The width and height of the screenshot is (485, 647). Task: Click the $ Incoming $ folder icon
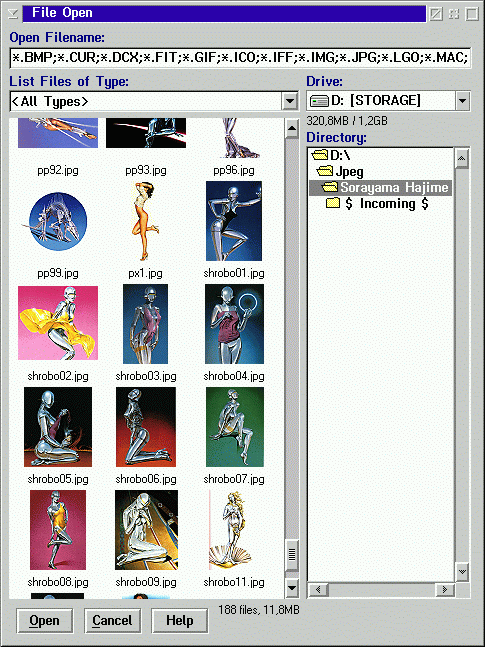tap(333, 203)
